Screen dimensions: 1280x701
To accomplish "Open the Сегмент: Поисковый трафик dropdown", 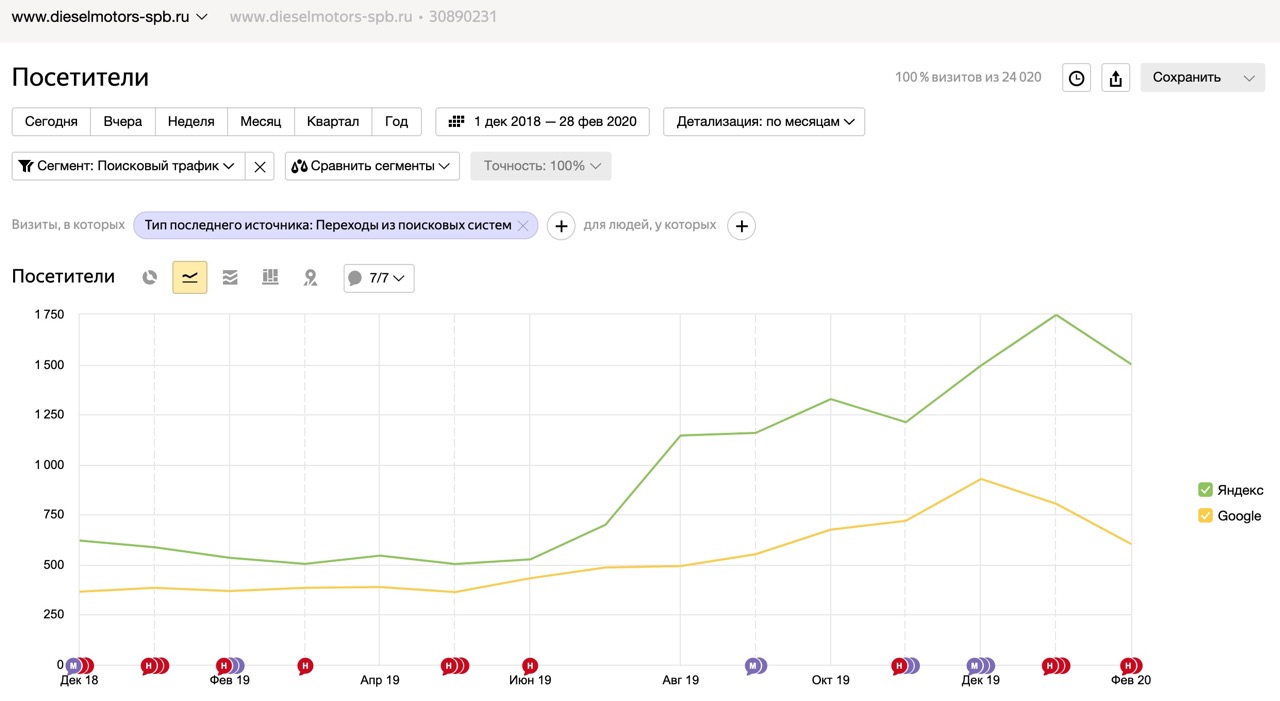I will click(128, 166).
